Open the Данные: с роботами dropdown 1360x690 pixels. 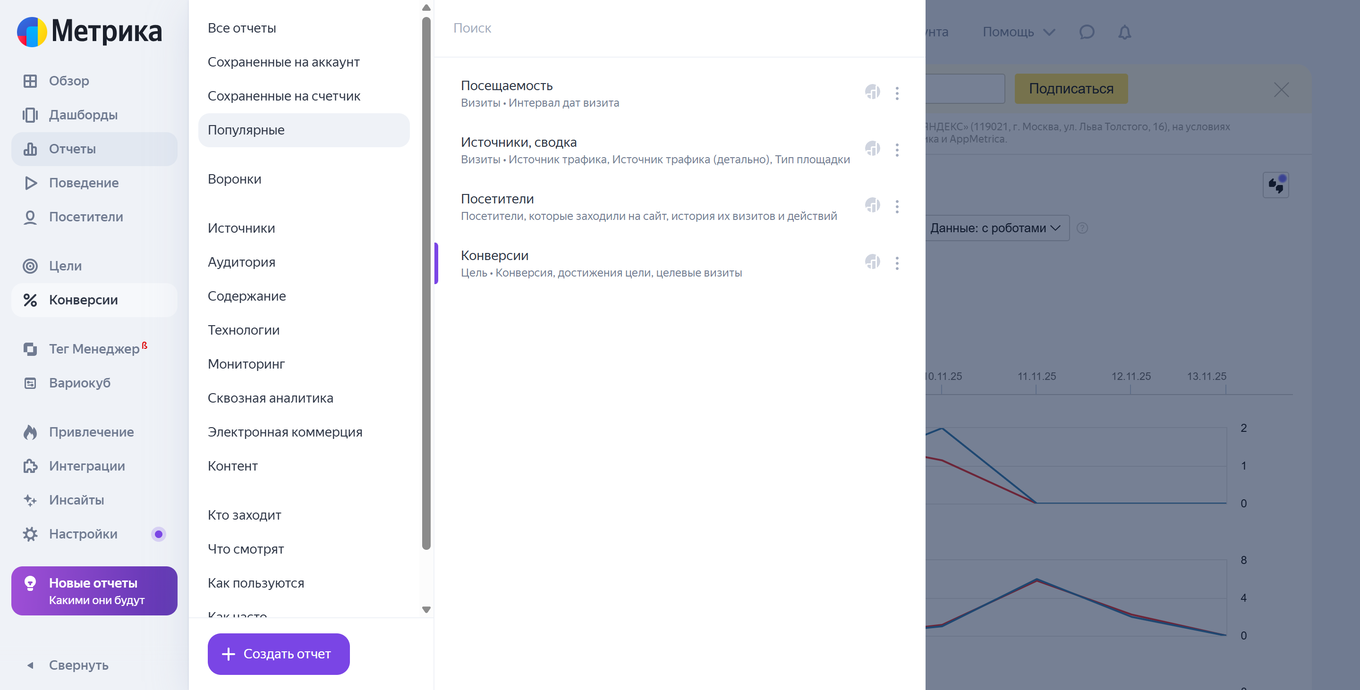click(995, 228)
